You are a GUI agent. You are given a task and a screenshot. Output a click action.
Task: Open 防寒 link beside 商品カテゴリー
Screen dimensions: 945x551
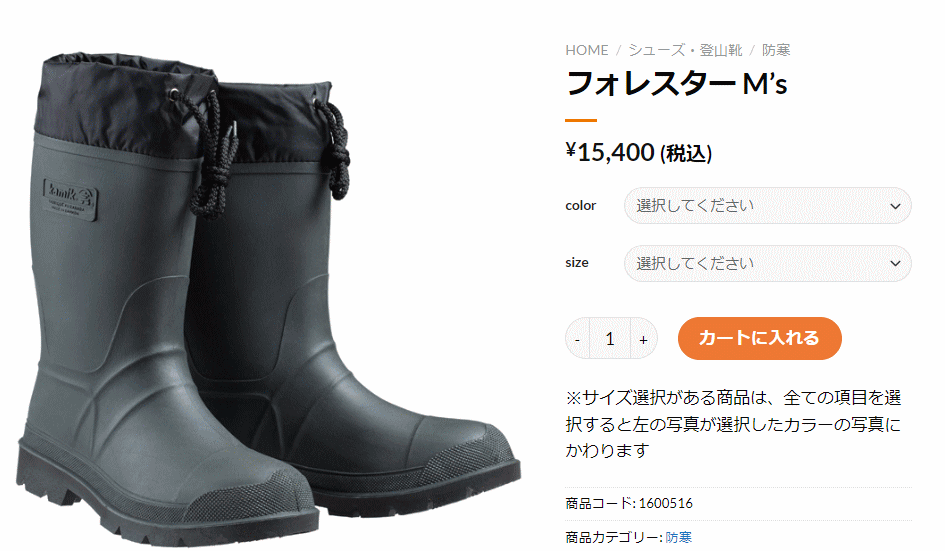tap(679, 537)
